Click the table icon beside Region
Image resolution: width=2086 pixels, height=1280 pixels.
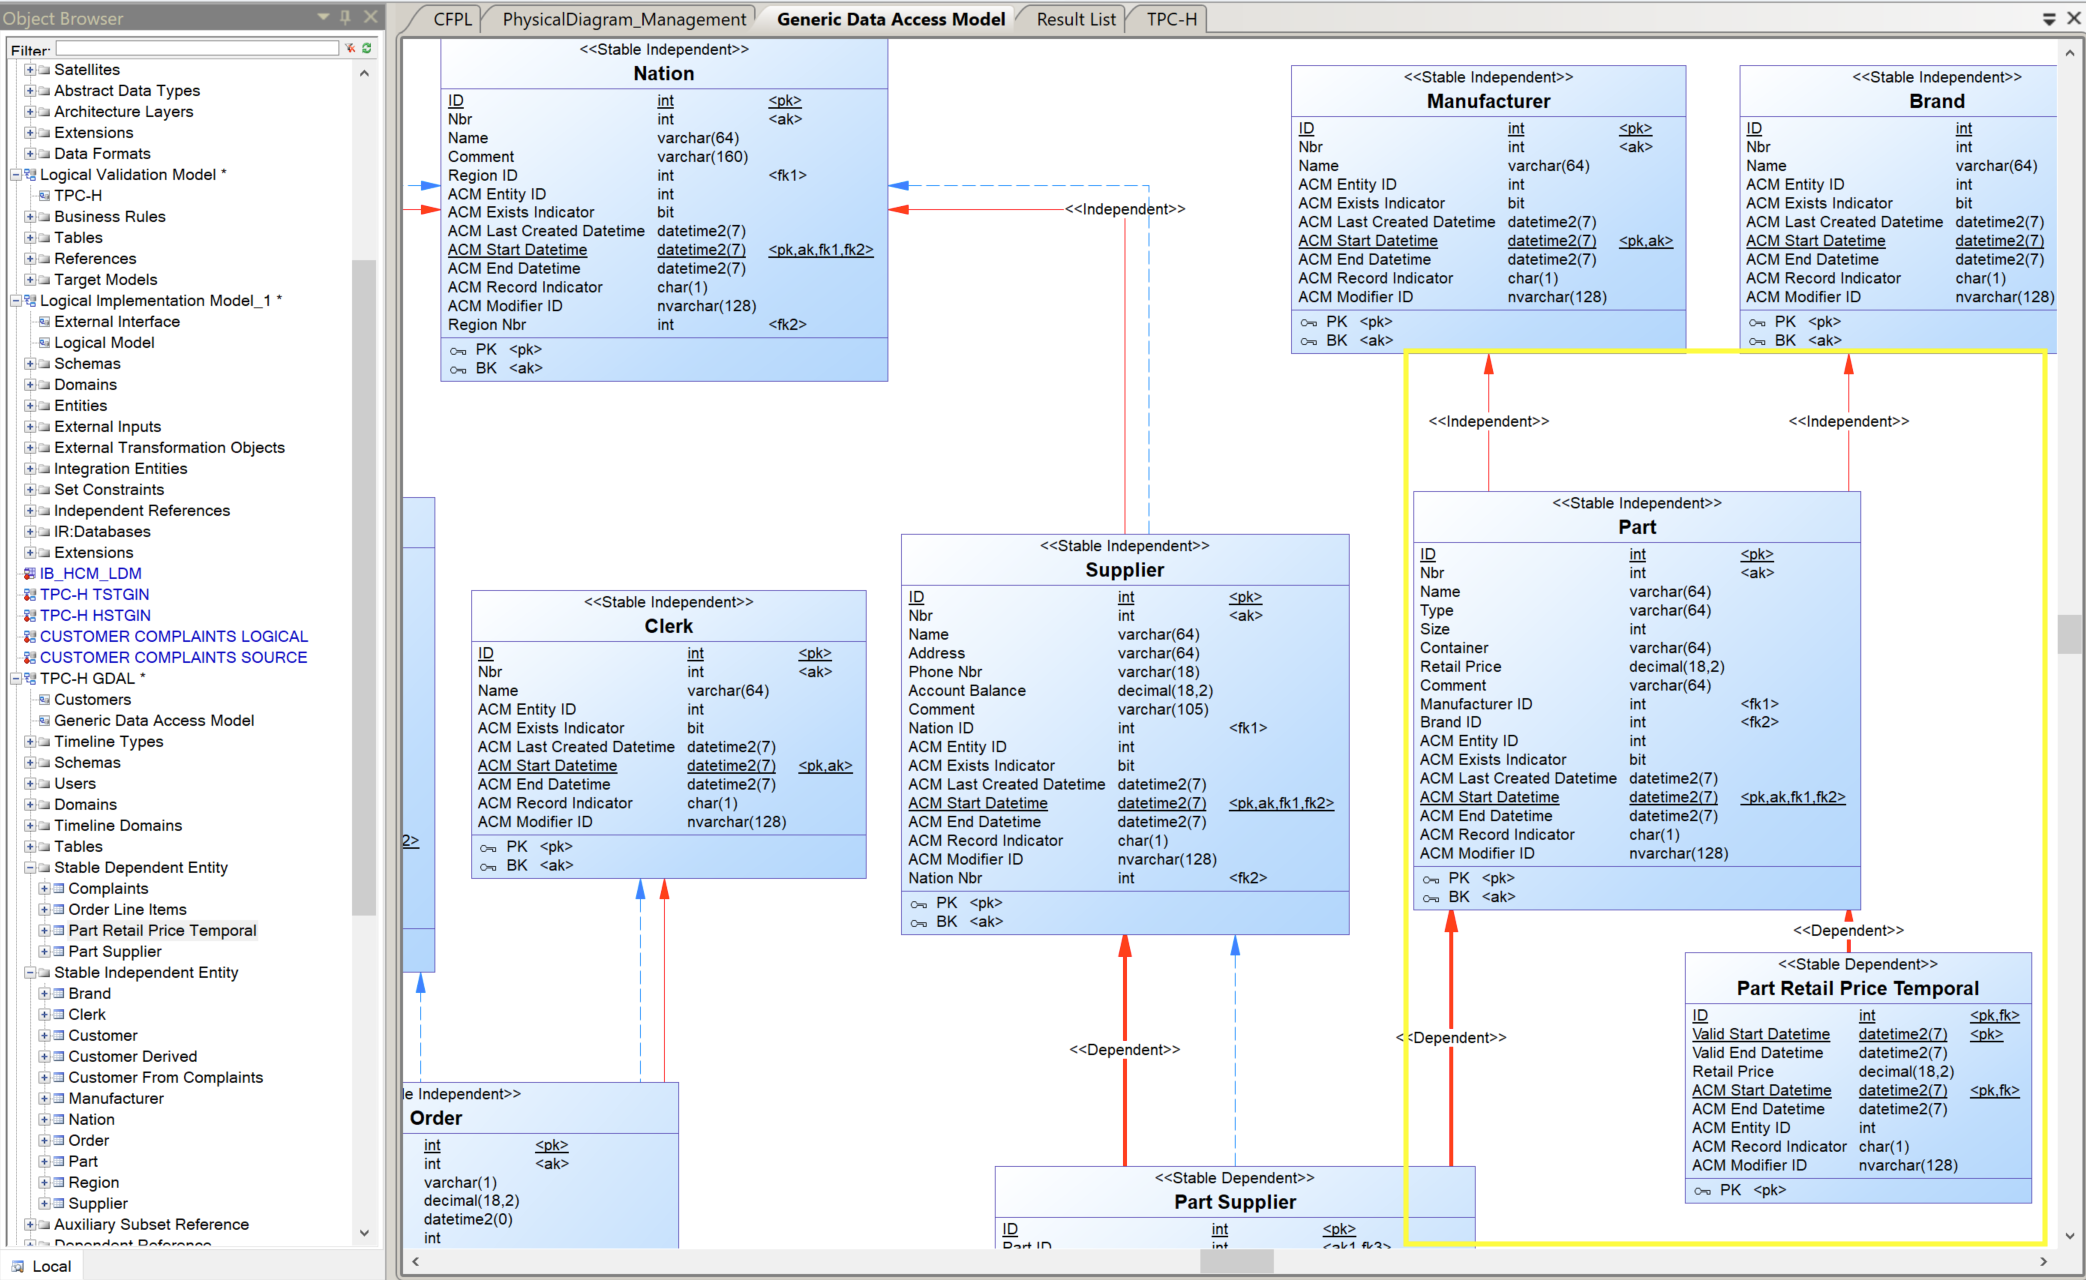point(59,1183)
